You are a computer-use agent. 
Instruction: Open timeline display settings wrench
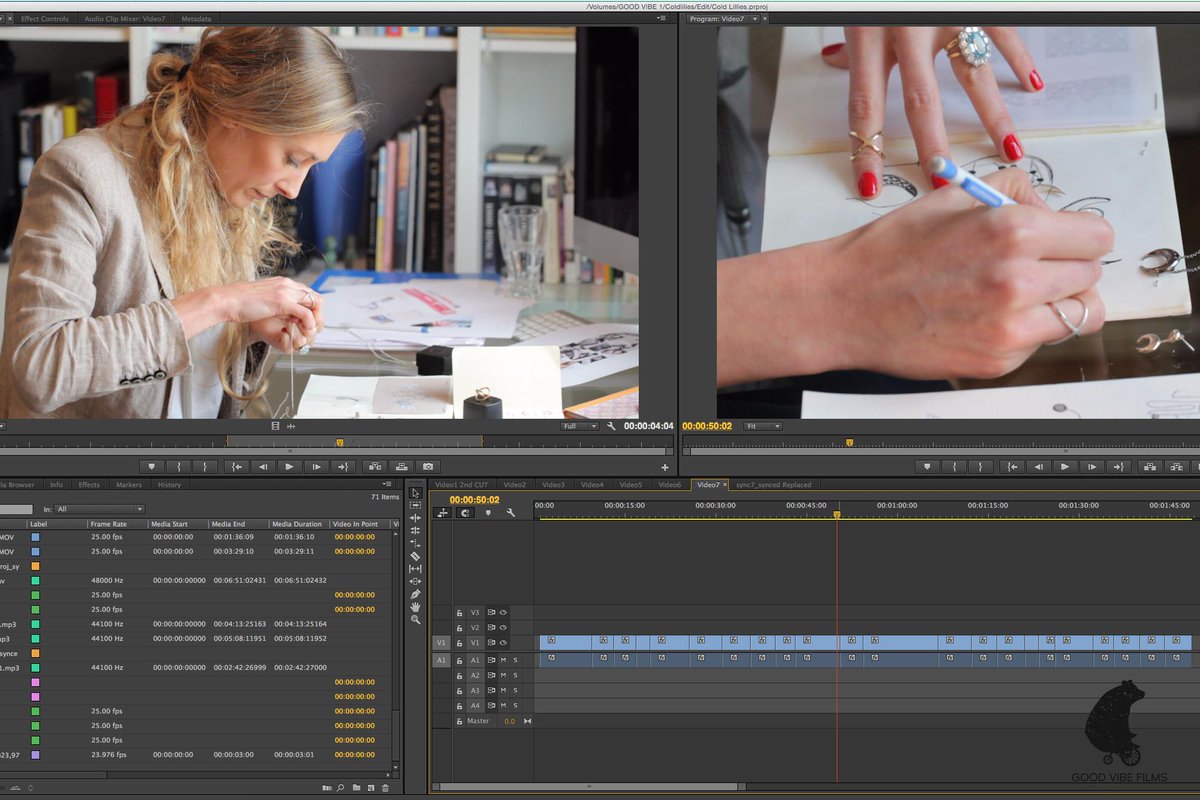[511, 513]
